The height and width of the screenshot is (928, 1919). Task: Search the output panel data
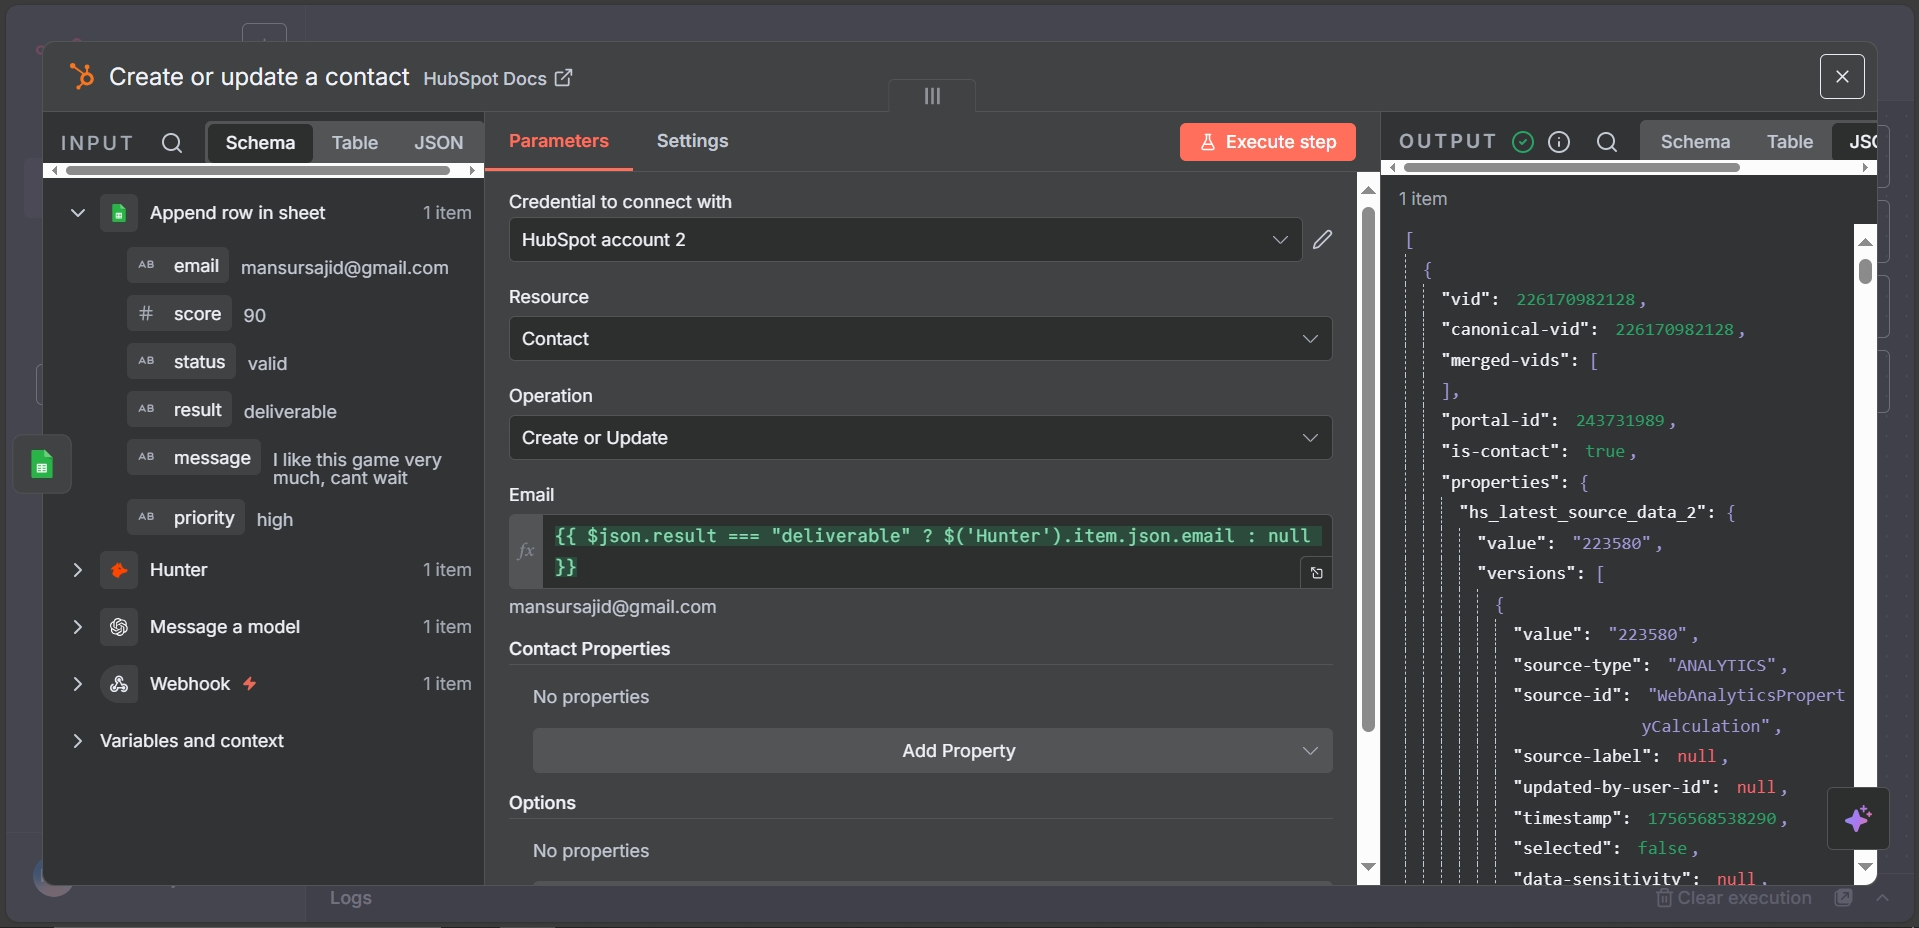pos(1607,142)
